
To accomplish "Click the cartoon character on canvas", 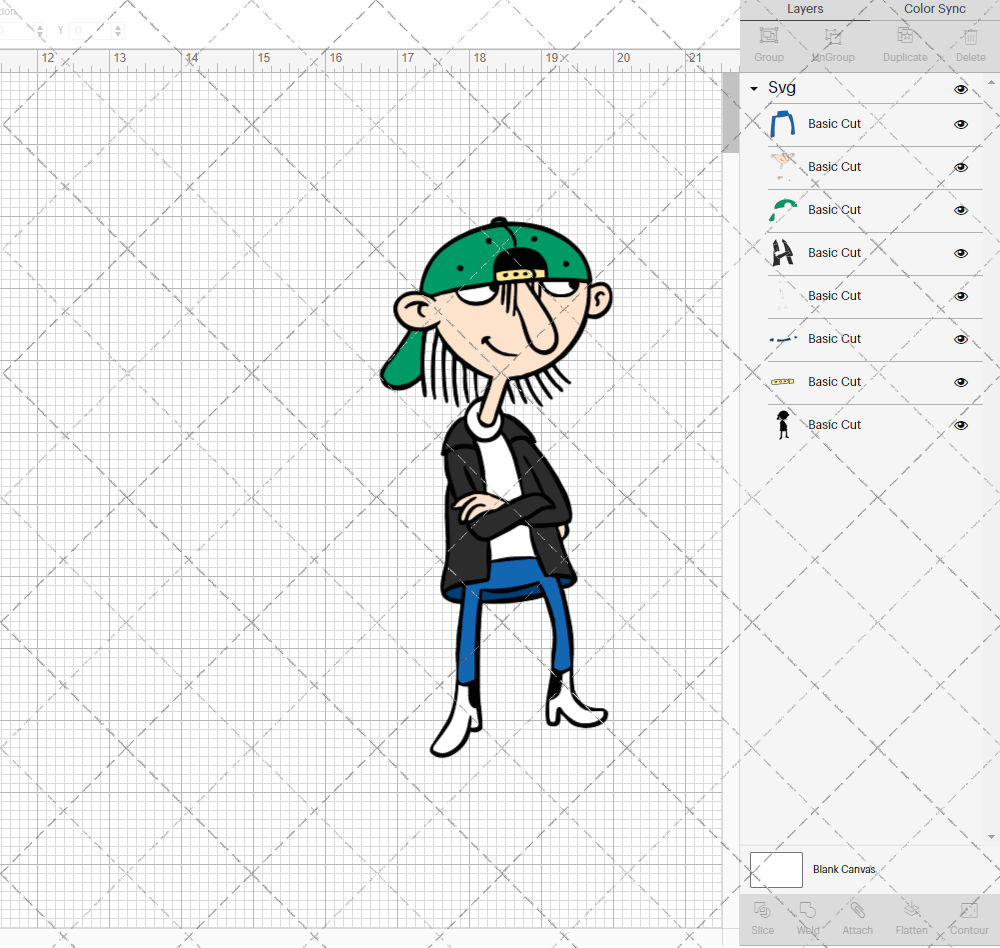I will click(497, 485).
